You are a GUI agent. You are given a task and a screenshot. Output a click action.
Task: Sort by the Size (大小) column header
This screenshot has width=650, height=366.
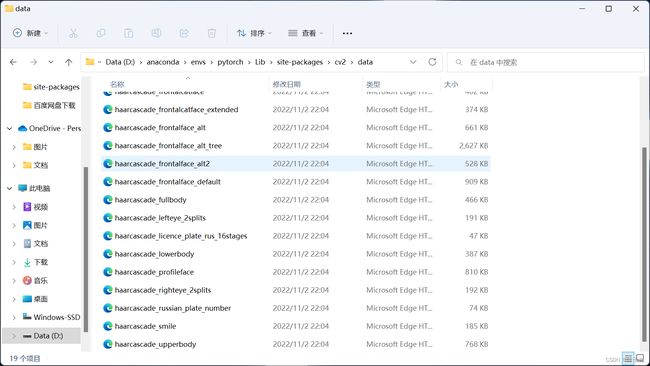451,84
